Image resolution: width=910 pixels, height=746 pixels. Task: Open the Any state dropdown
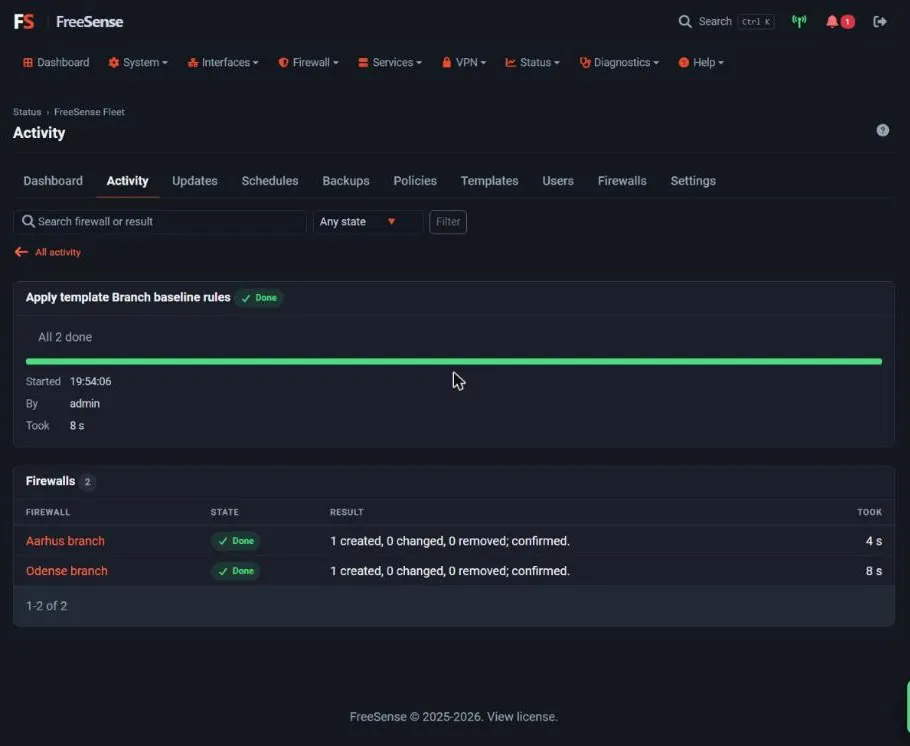pyautogui.click(x=367, y=222)
